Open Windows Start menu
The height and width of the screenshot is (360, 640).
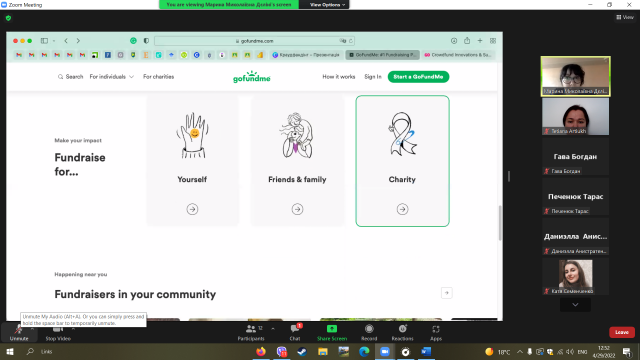10,351
